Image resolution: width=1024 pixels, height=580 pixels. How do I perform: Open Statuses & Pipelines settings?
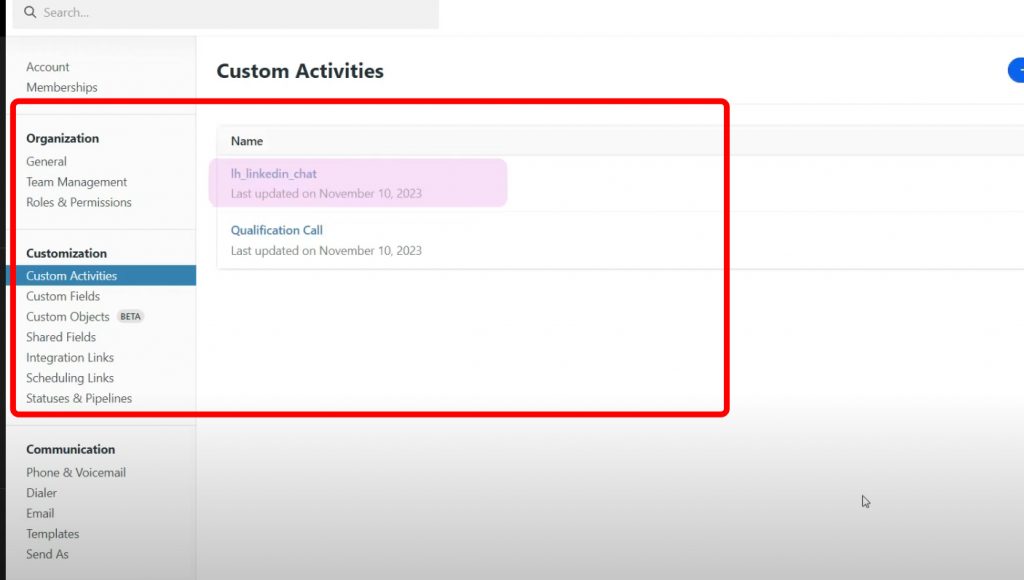point(78,398)
